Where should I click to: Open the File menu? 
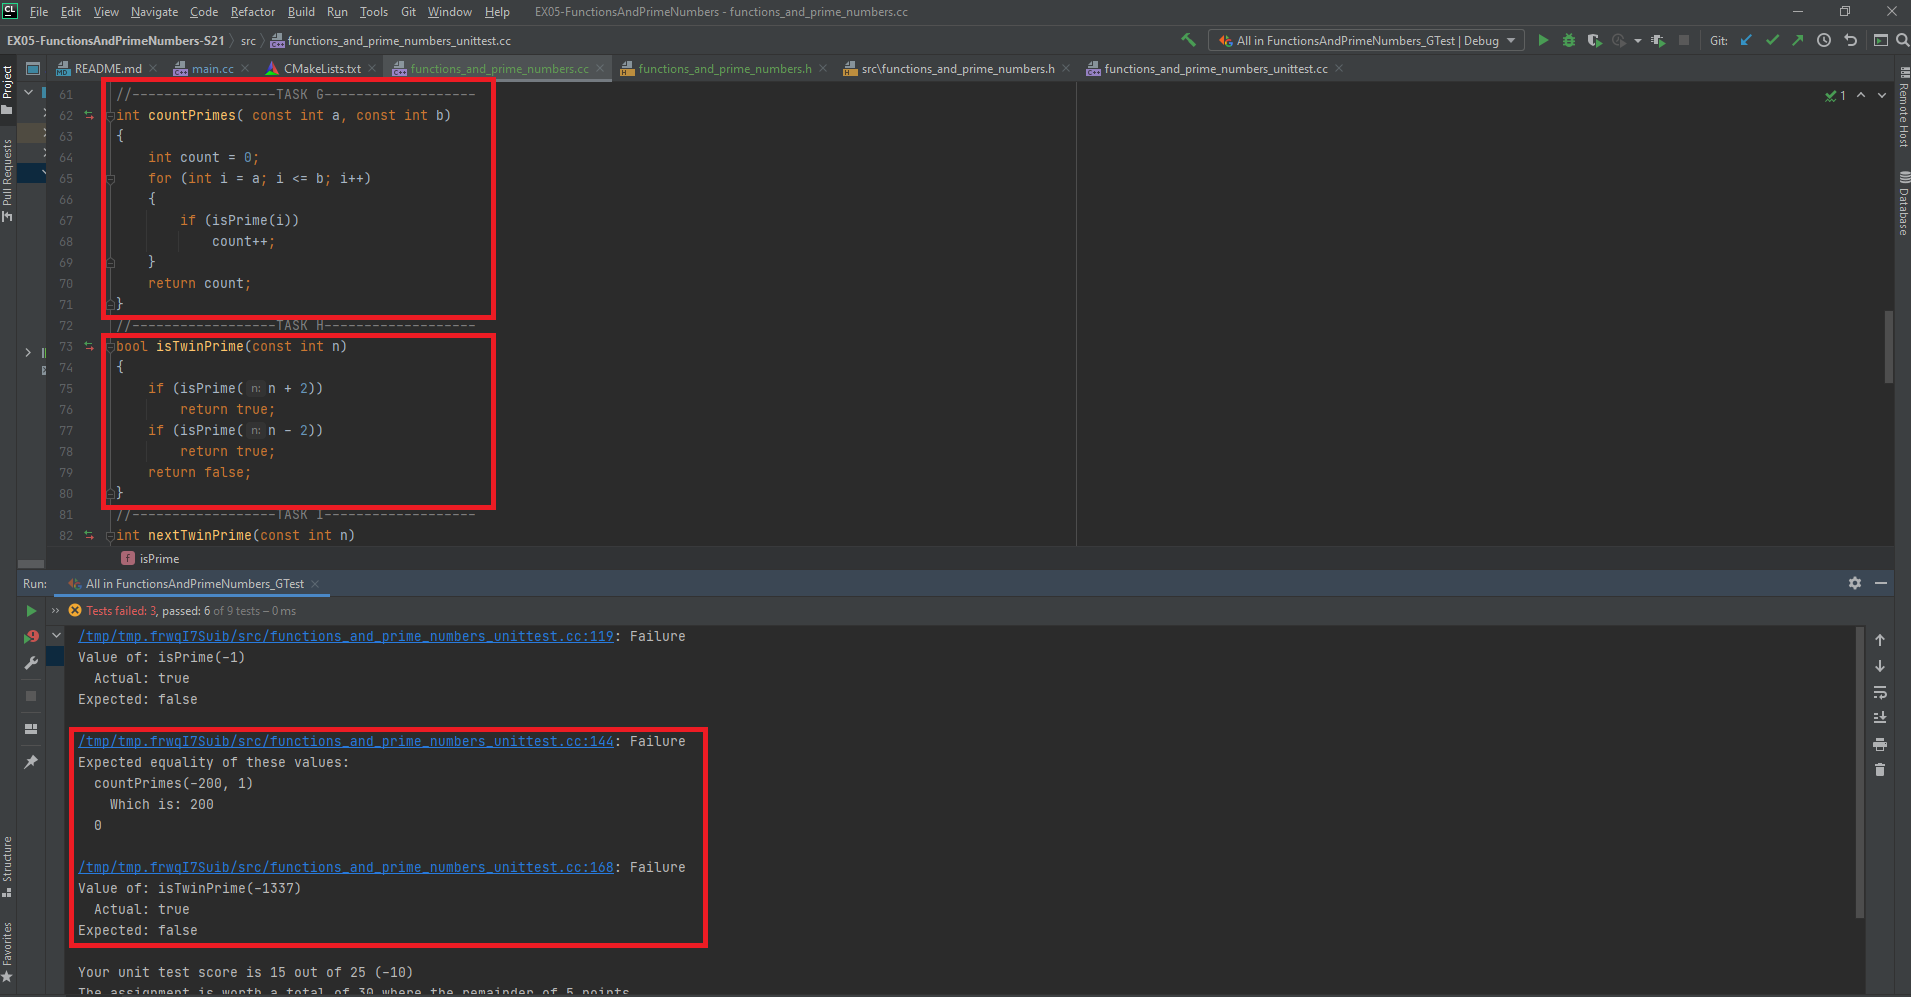(x=39, y=12)
